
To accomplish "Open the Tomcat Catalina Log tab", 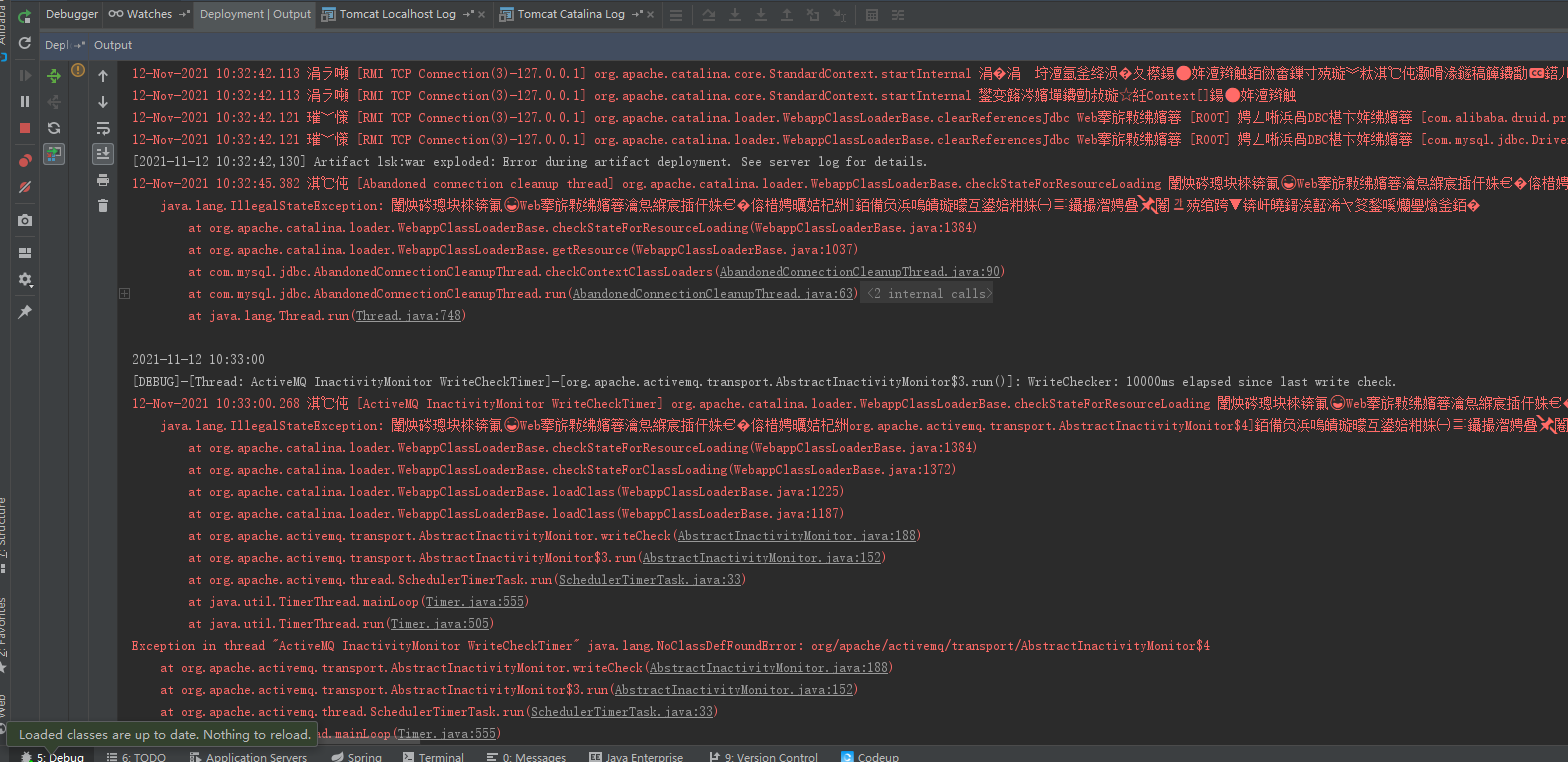I will pos(579,14).
